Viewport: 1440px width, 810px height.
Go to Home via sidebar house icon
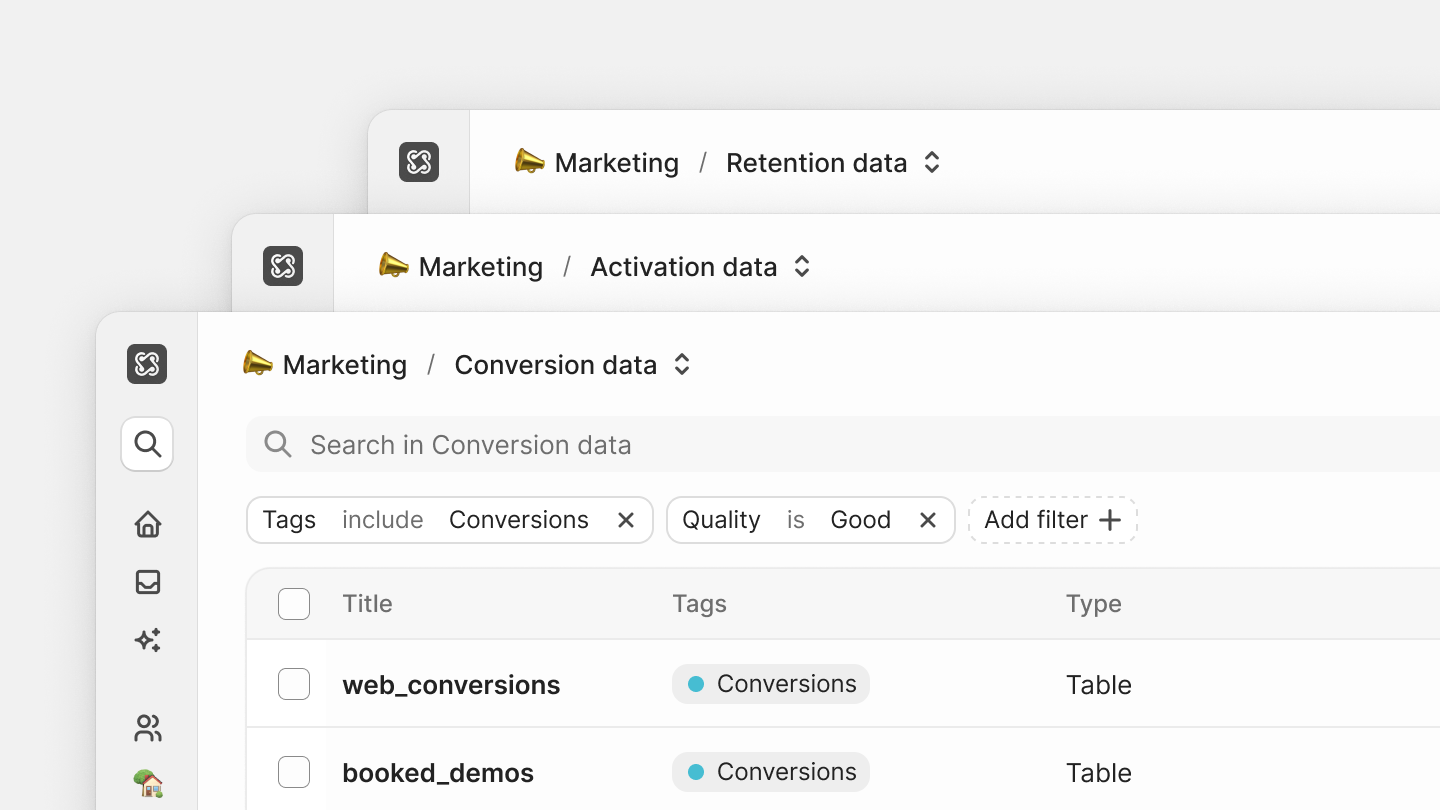pyautogui.click(x=148, y=524)
